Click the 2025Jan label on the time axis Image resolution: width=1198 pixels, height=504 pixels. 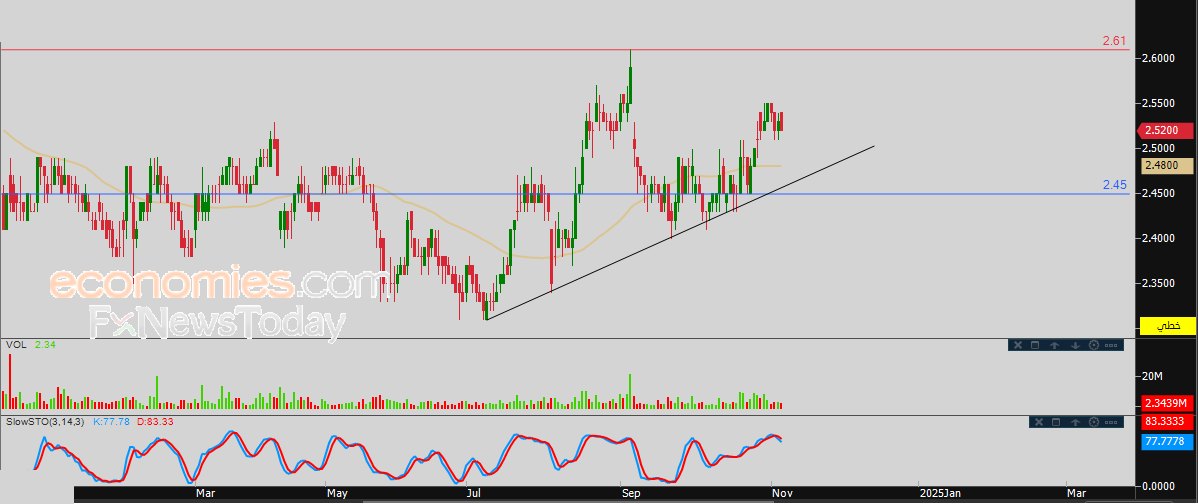(942, 494)
